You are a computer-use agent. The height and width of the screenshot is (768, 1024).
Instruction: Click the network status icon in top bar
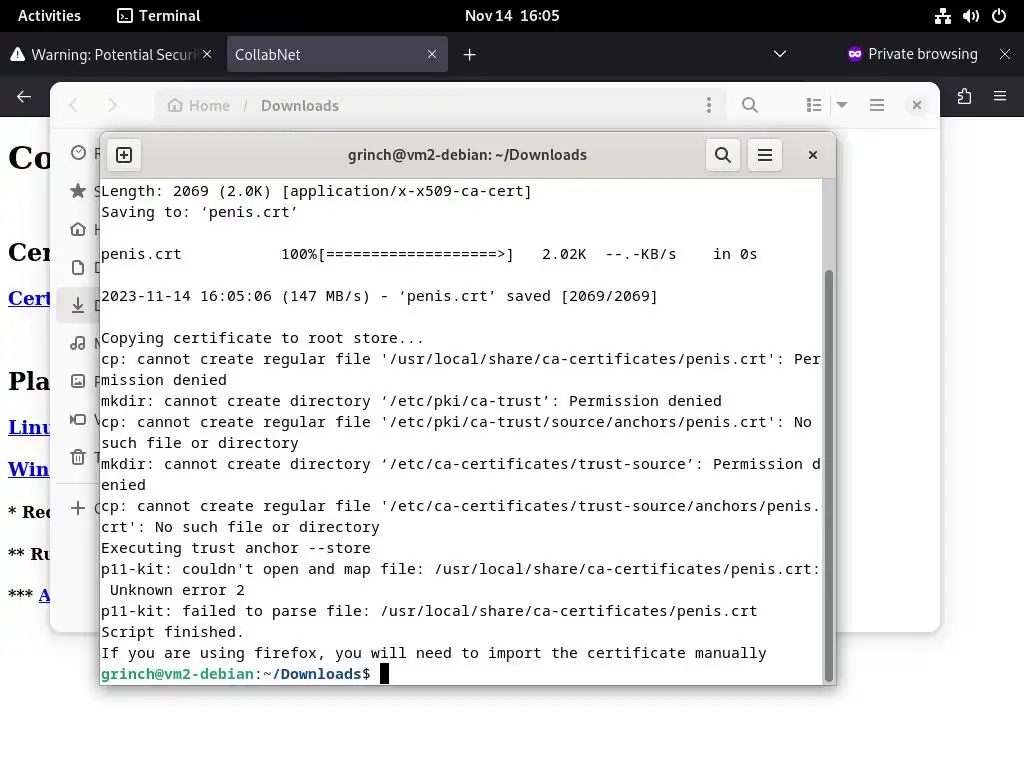(x=942, y=16)
